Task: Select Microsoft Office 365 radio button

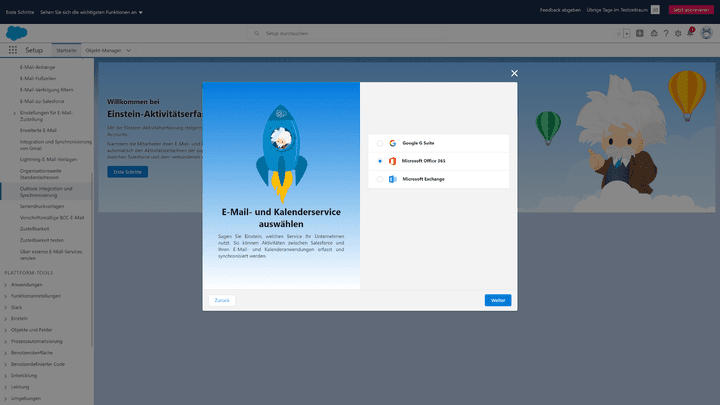Action: tap(380, 161)
